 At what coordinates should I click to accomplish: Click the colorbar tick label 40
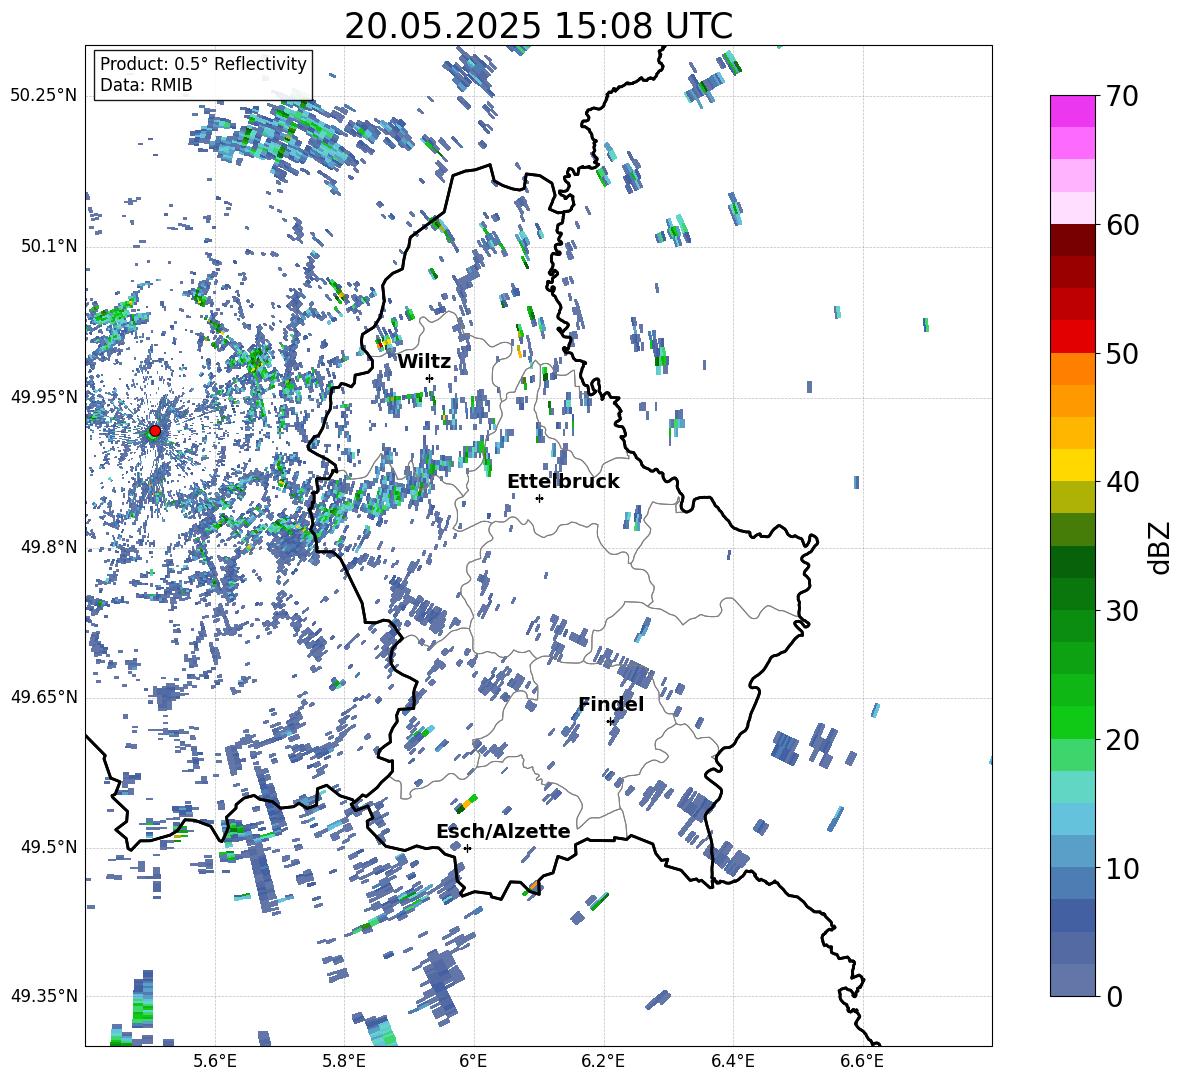1123,482
